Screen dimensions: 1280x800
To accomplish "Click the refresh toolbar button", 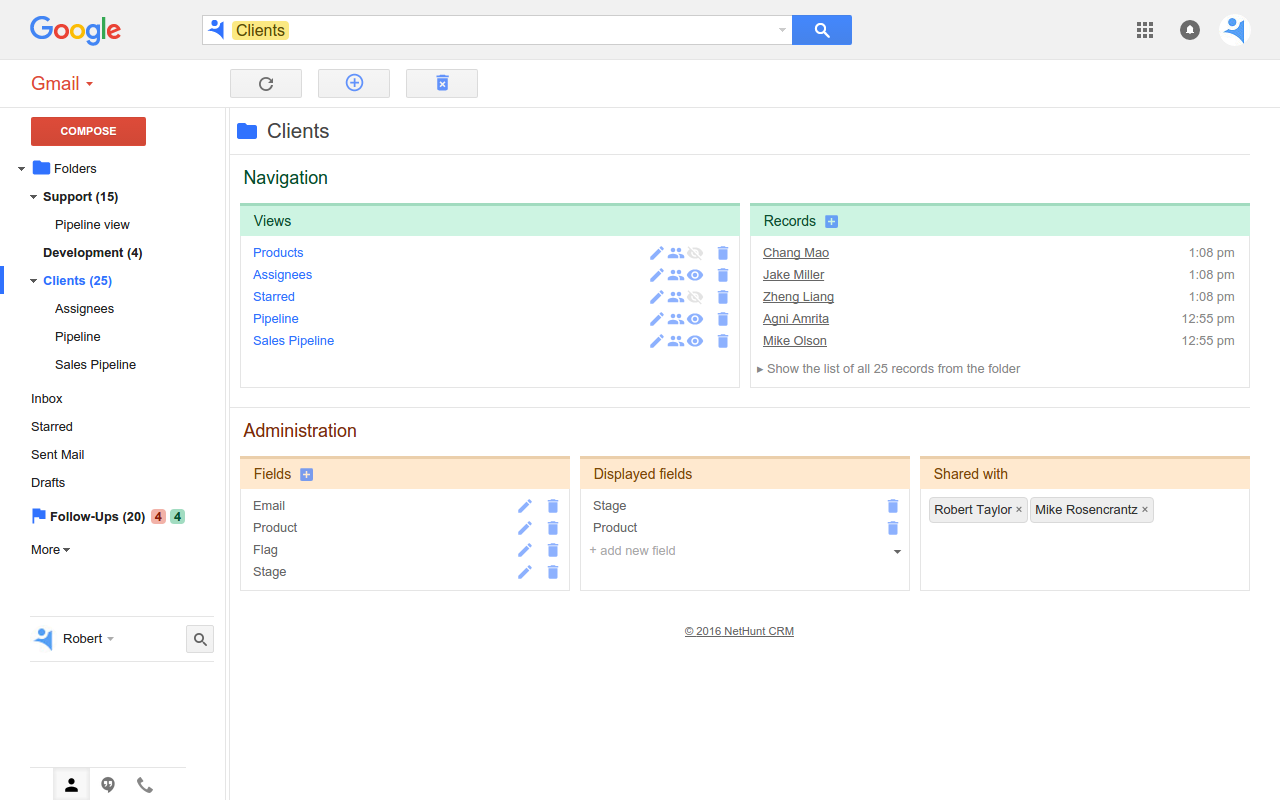I will click(266, 84).
